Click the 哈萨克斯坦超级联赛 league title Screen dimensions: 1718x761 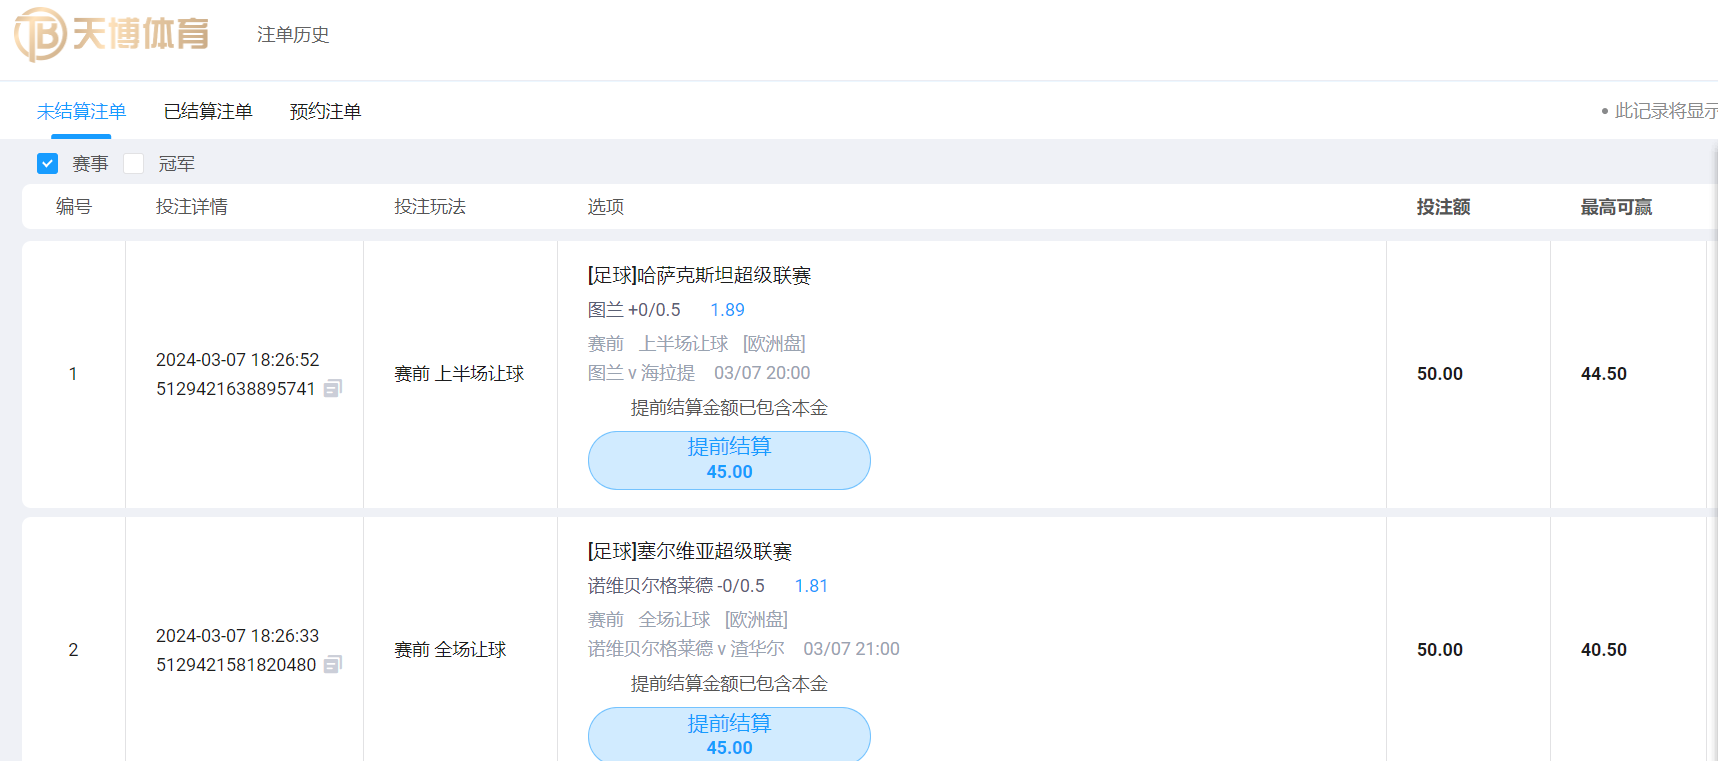(699, 275)
